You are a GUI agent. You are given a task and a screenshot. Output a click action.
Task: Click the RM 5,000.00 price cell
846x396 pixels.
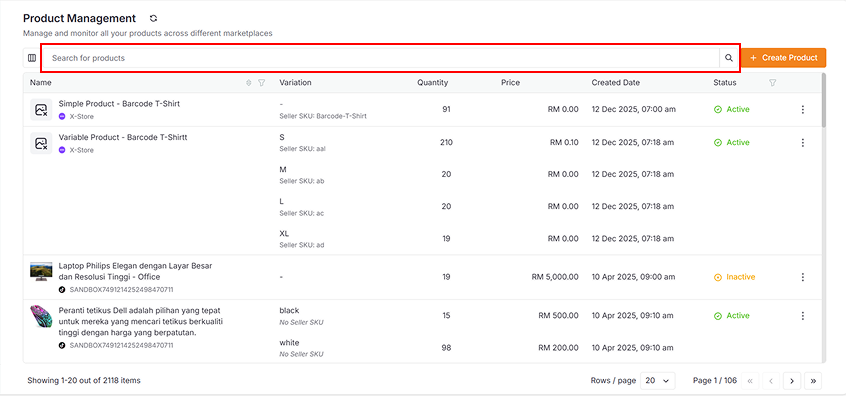555,277
